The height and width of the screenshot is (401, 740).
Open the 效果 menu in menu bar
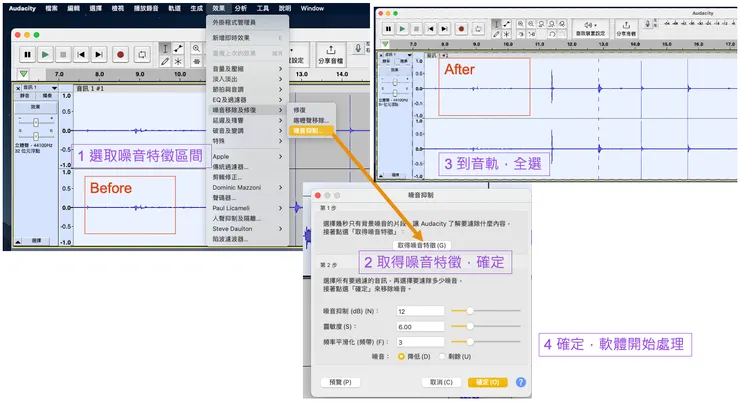tap(219, 8)
